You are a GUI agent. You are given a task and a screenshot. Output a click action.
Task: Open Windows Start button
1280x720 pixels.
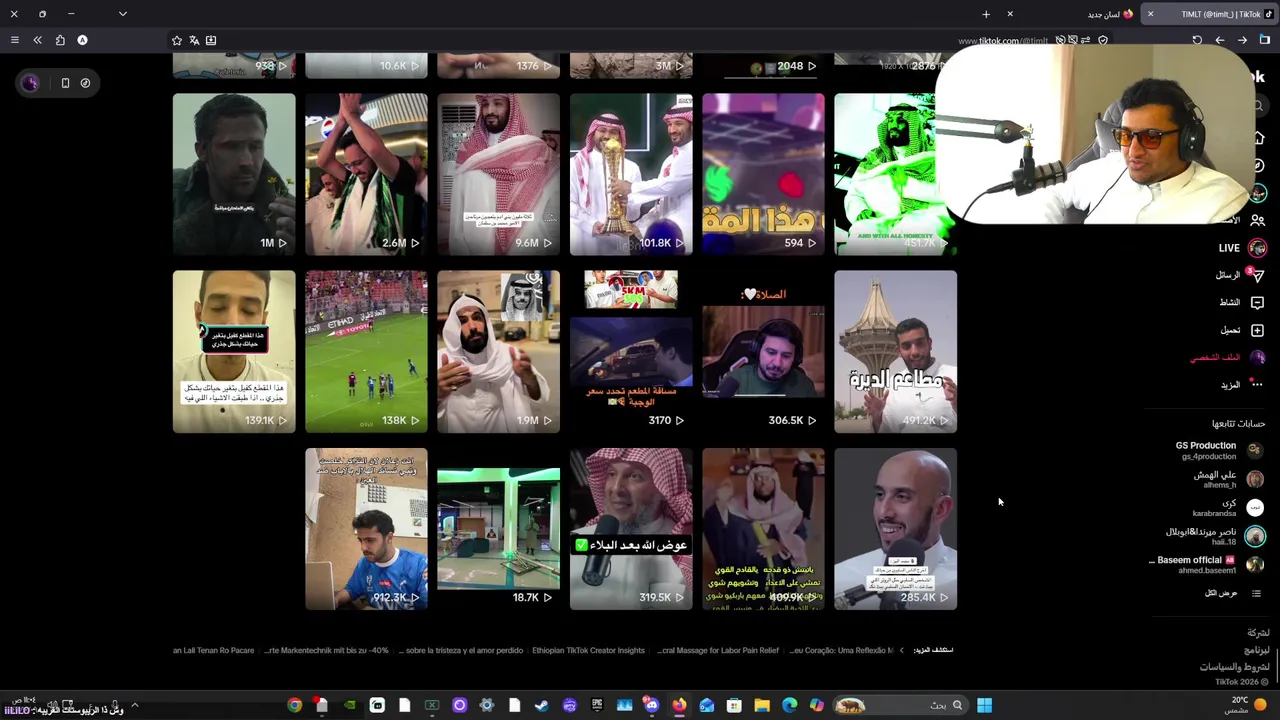coord(984,706)
